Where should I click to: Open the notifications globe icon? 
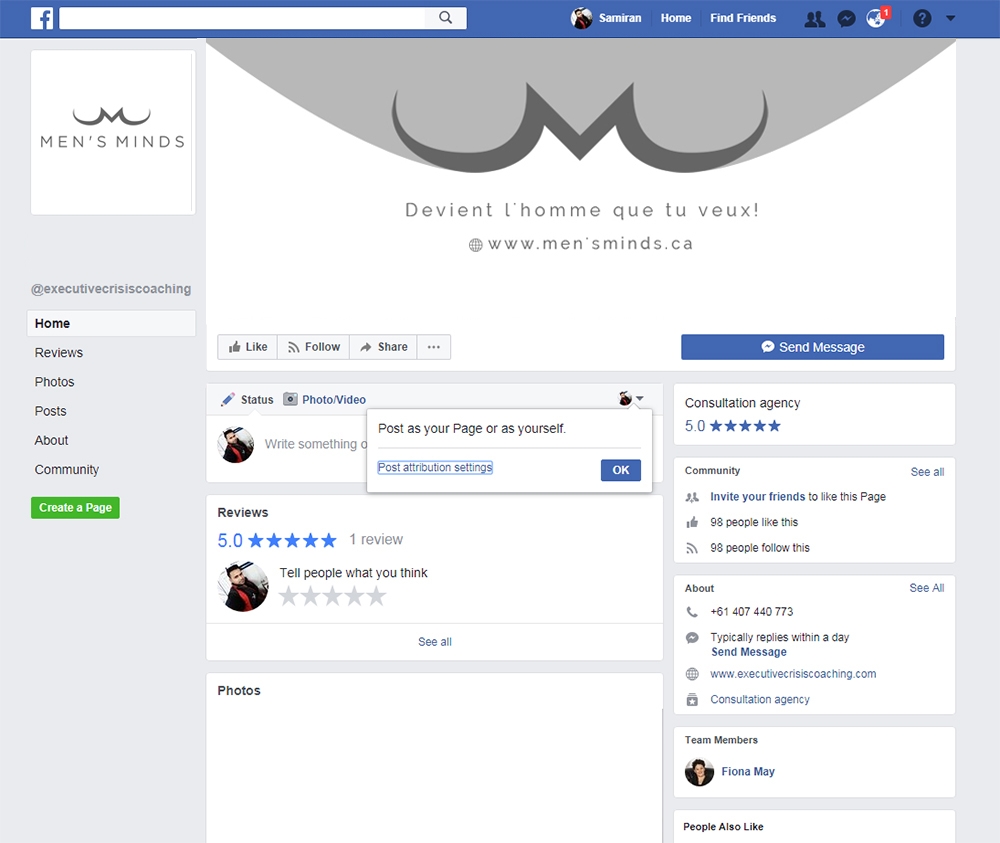click(876, 19)
